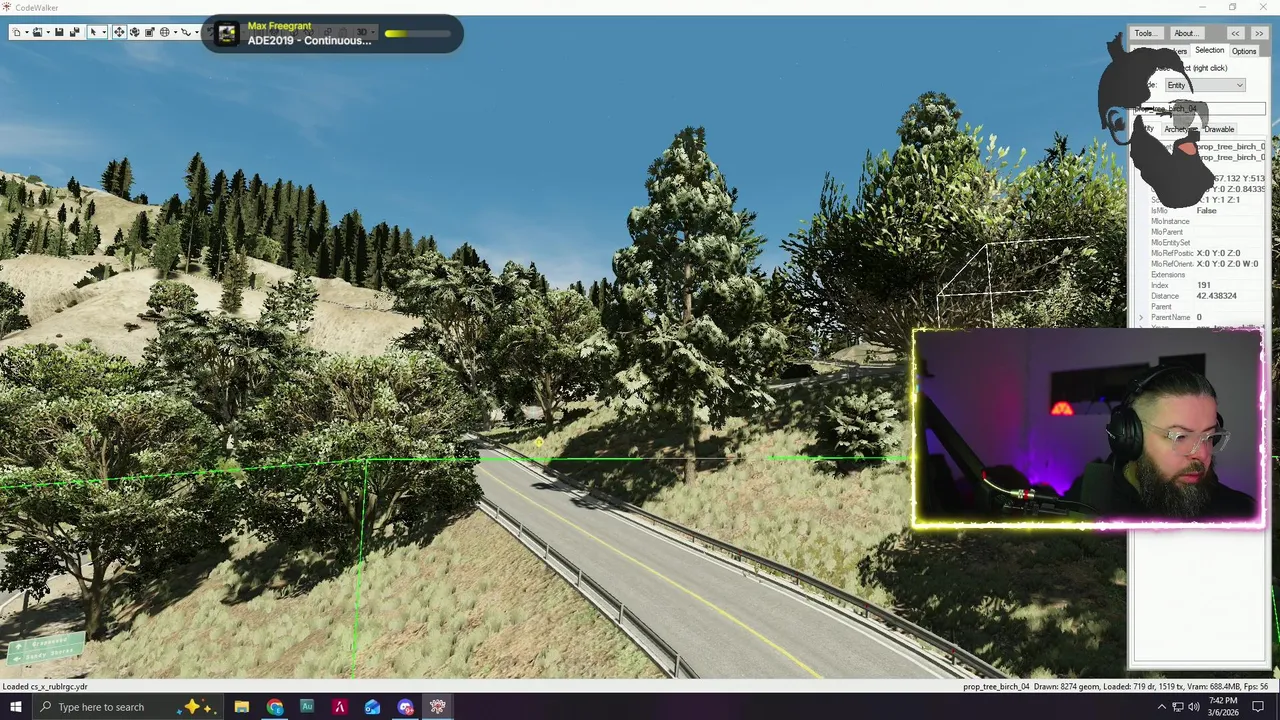Screen dimensions: 1280x720
Task: Open the Entity mode combo box
Action: (x=1204, y=85)
